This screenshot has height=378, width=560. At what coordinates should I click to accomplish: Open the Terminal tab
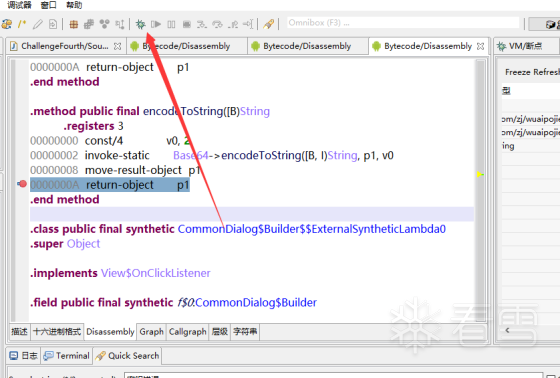tap(67, 356)
